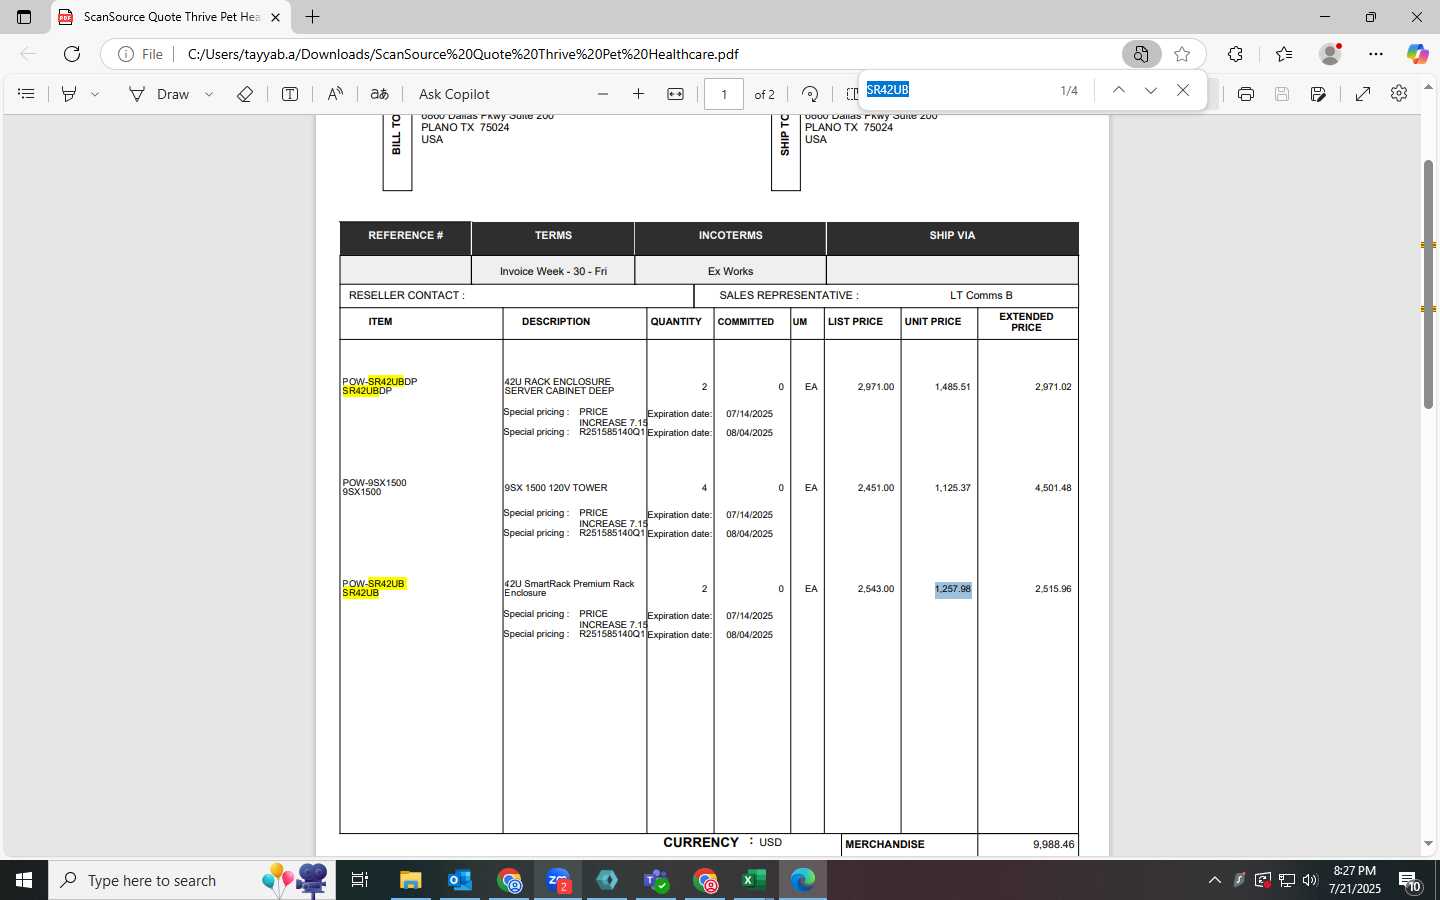Click the LT Comms B text
Screen dimensions: 1440x900
981,295
